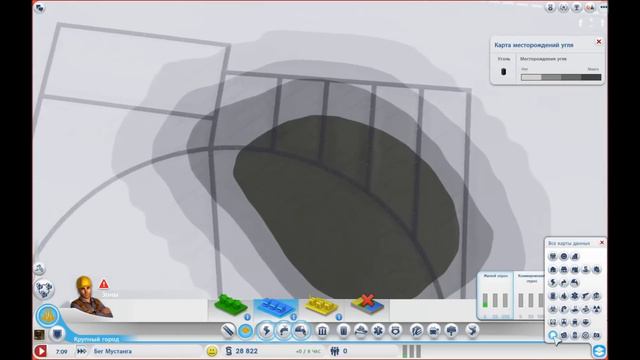
Task: Click the RCI demand bars in status bar
Action: (411, 351)
